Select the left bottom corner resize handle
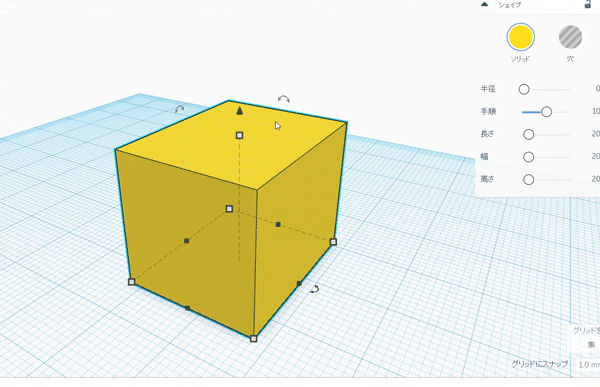The height and width of the screenshot is (387, 600). [132, 282]
